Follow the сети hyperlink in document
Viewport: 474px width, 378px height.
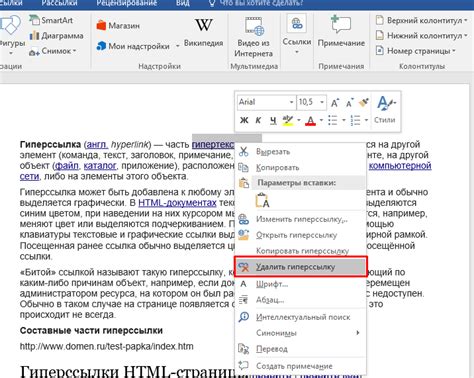pyautogui.click(x=29, y=177)
